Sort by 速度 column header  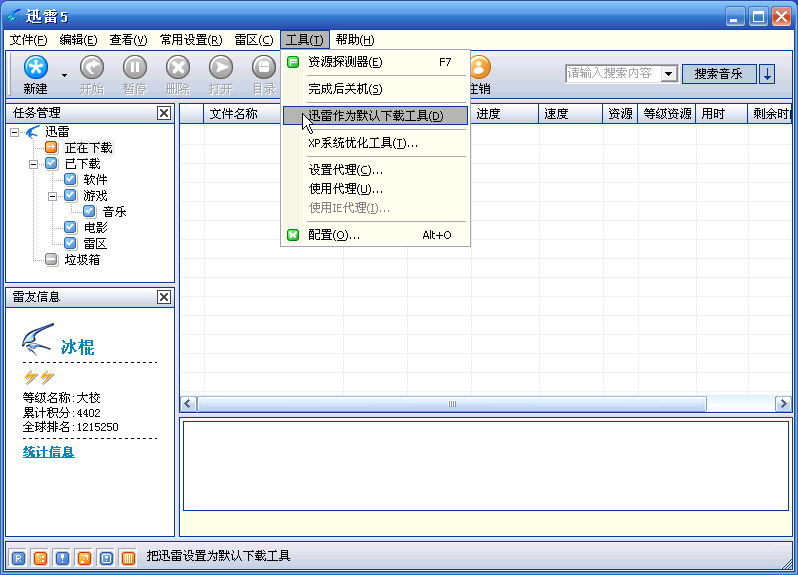pos(571,113)
